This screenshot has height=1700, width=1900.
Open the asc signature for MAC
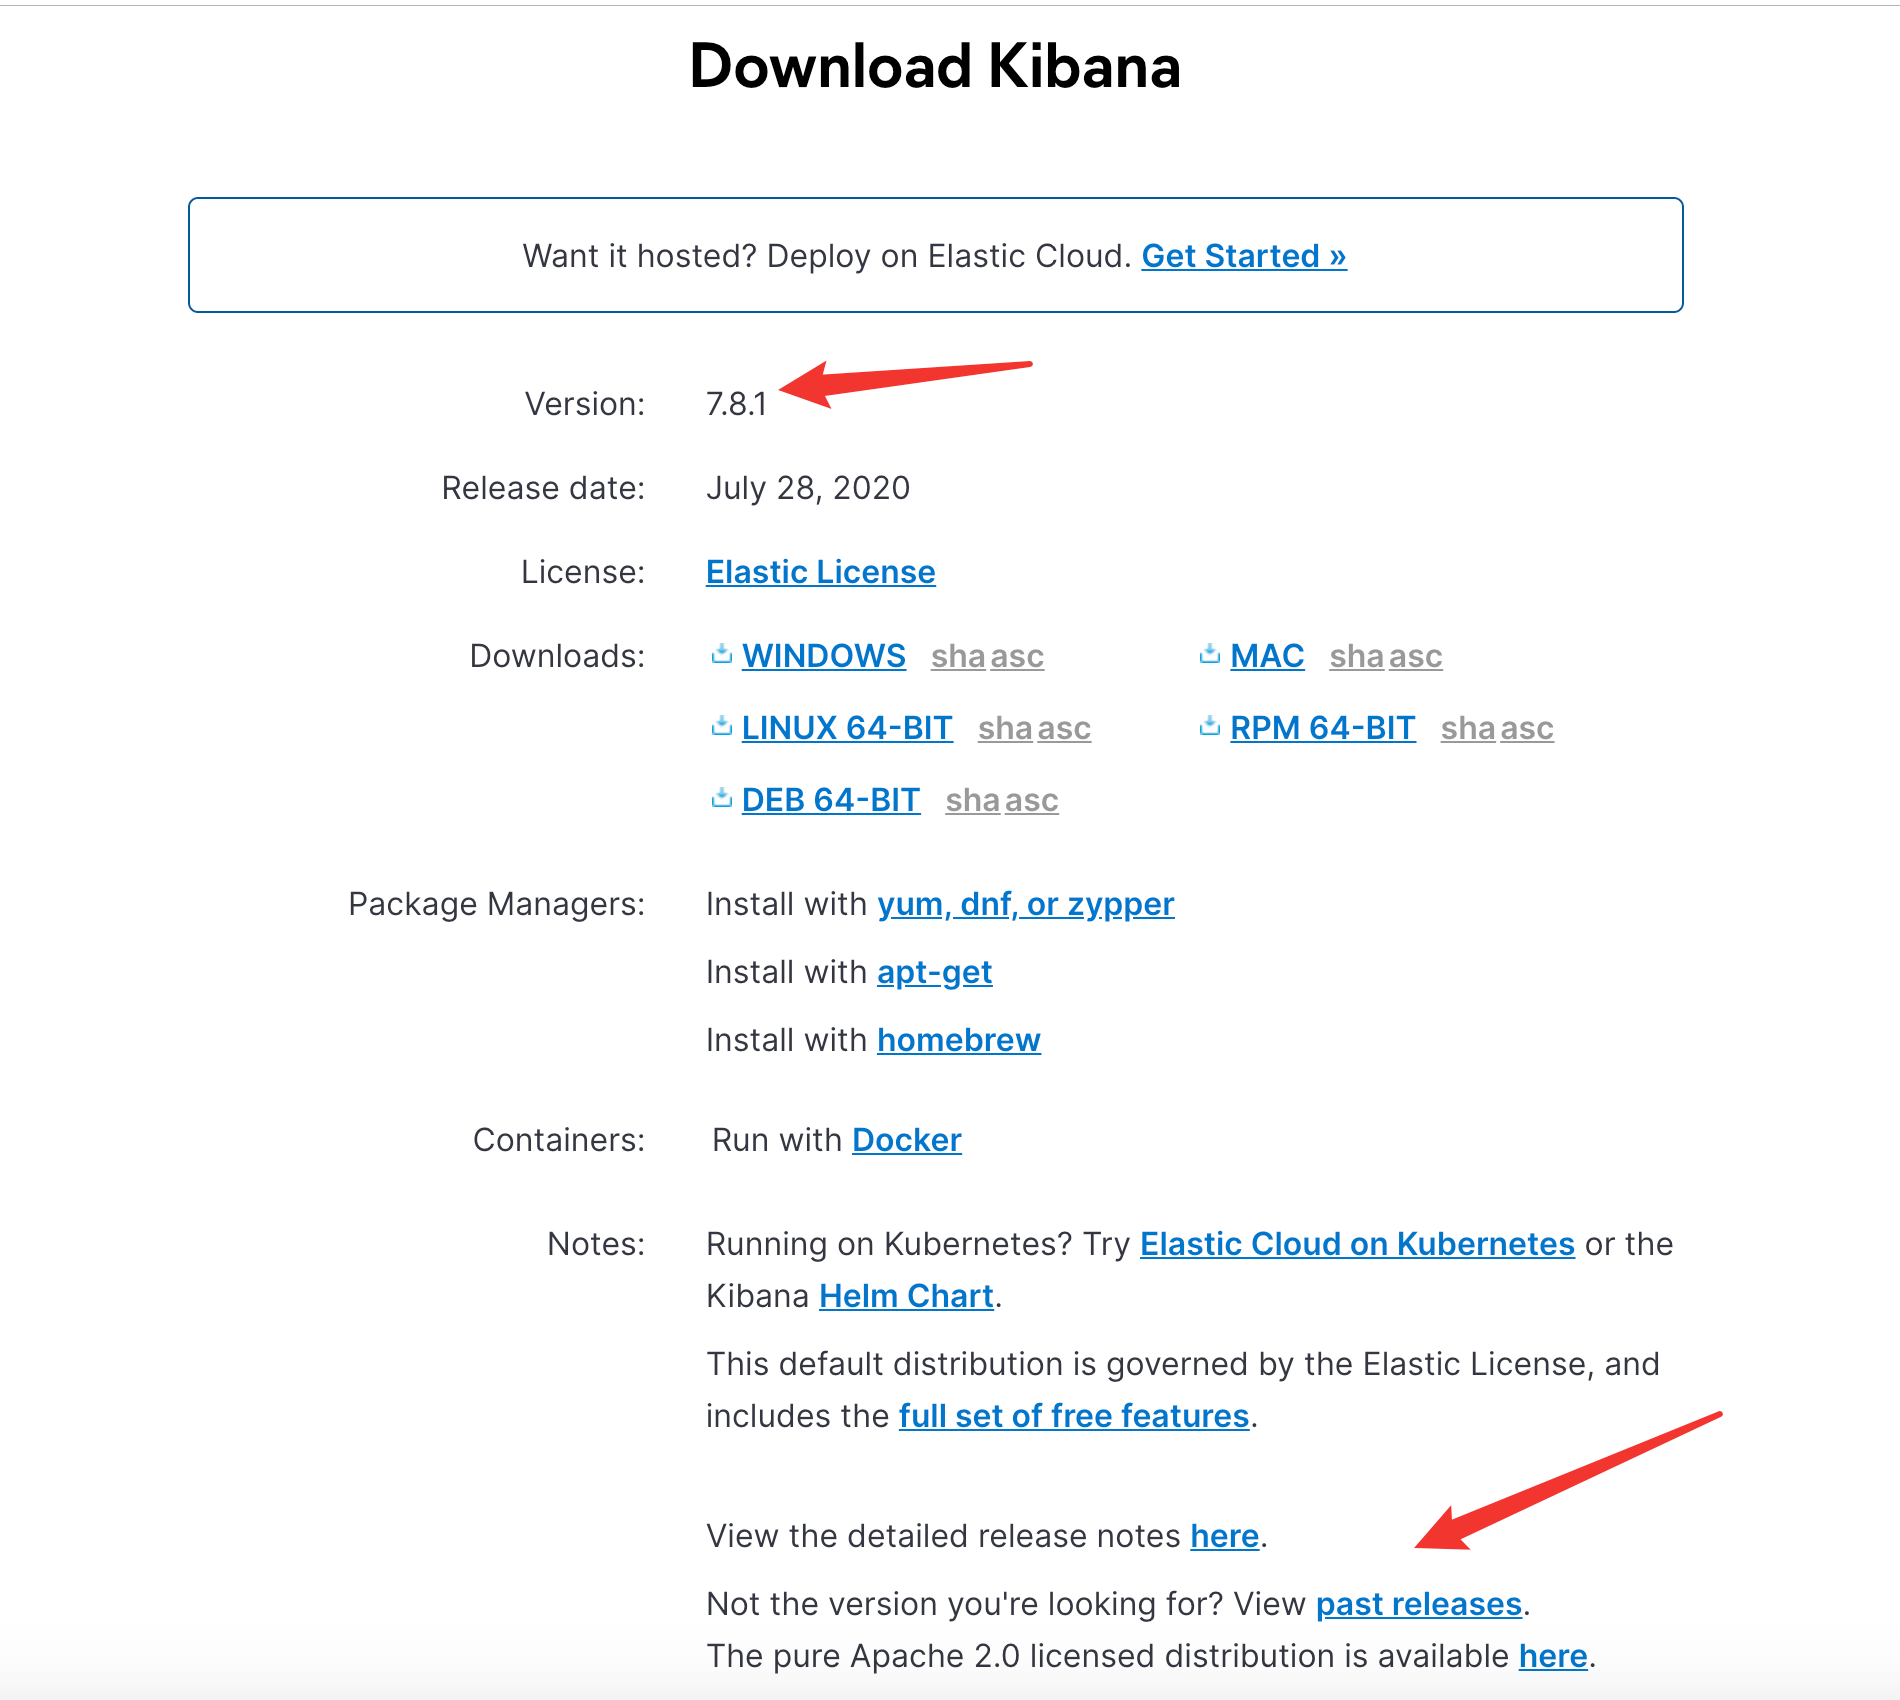[1415, 656]
